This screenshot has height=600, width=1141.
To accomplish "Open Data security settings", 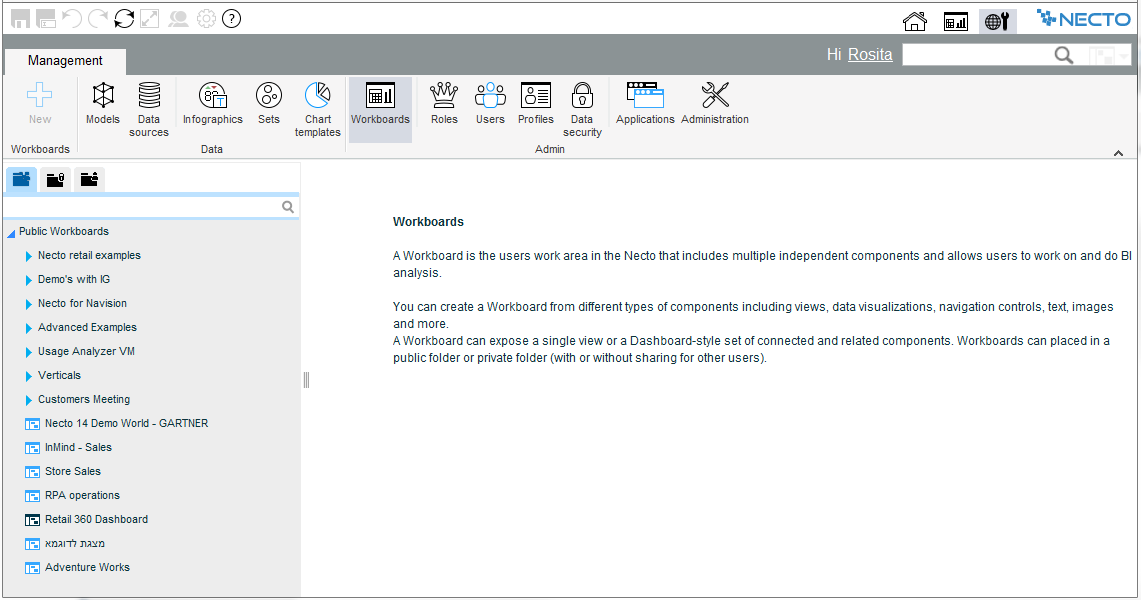I will click(582, 104).
